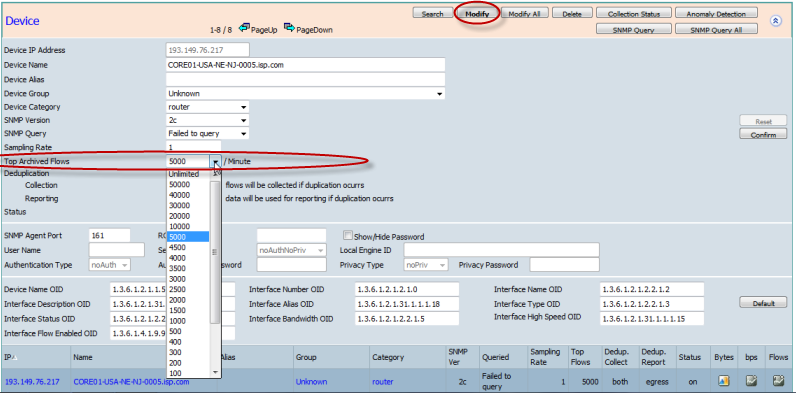The height and width of the screenshot is (393, 796).
Task: Click the Interface Type OID field
Action: [652, 304]
